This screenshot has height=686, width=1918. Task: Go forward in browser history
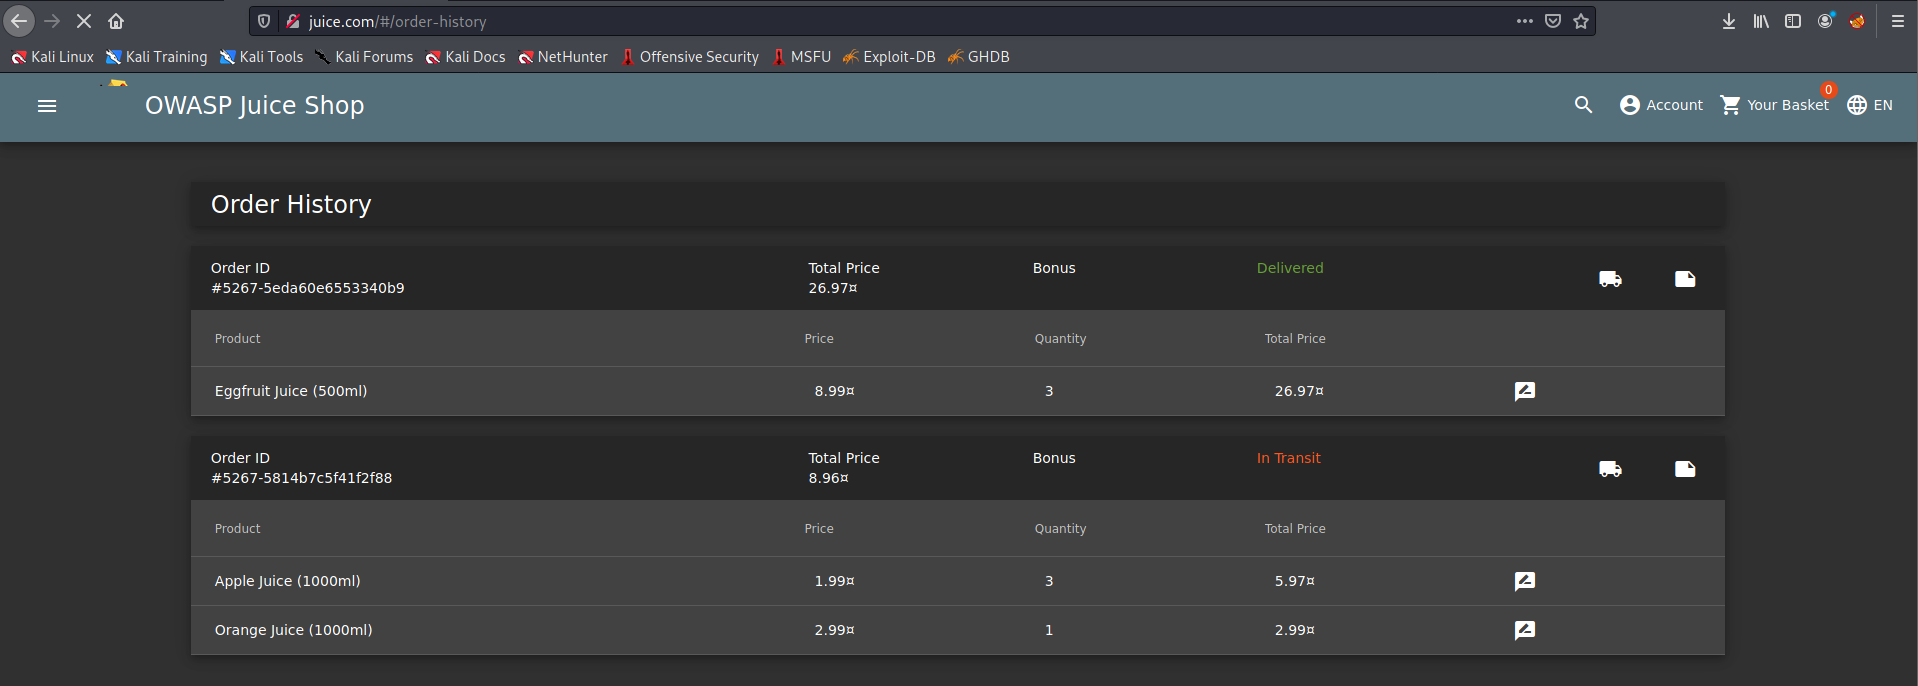pos(52,21)
